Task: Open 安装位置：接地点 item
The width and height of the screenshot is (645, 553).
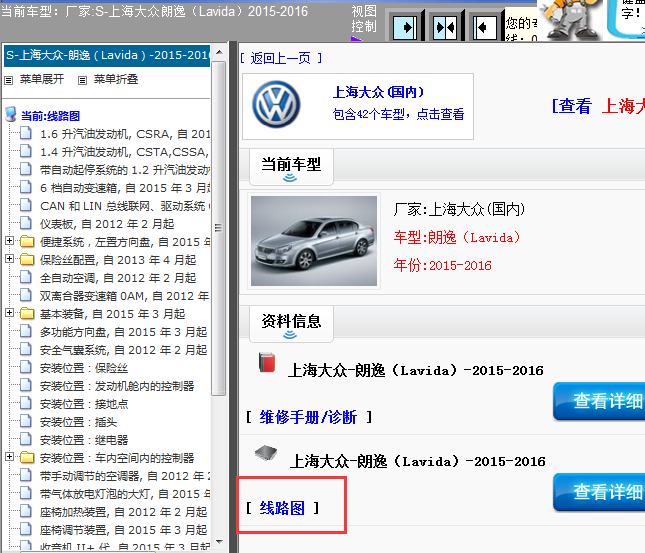Action: coord(84,404)
